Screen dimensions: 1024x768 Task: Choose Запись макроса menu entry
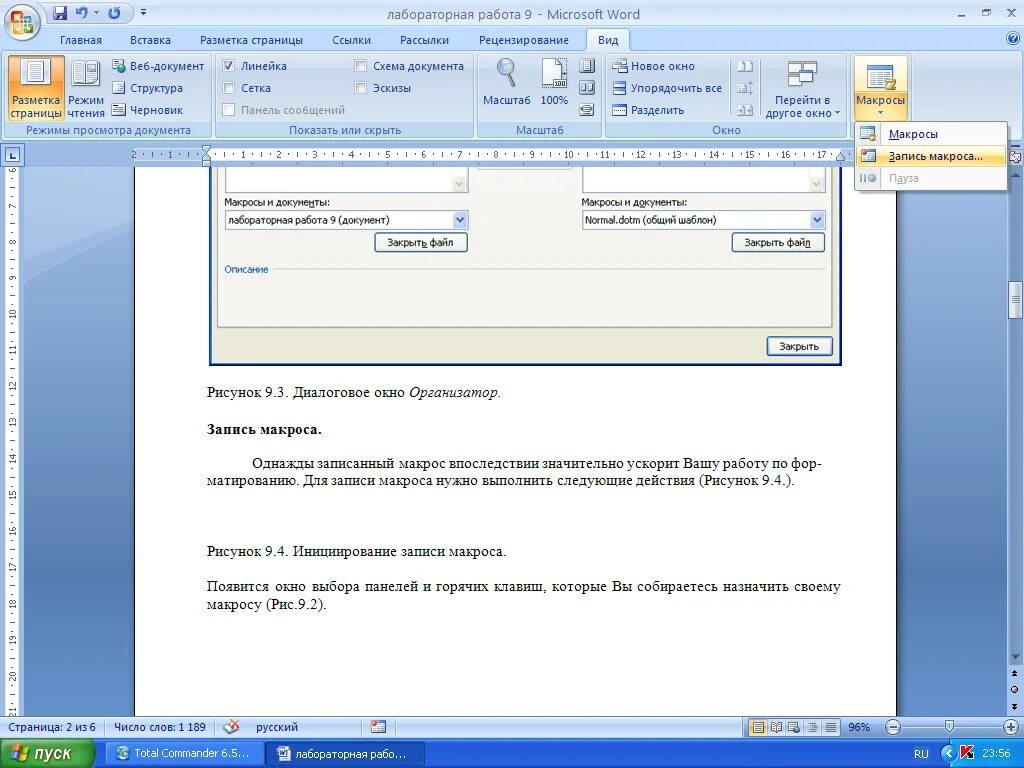pyautogui.click(x=930, y=156)
